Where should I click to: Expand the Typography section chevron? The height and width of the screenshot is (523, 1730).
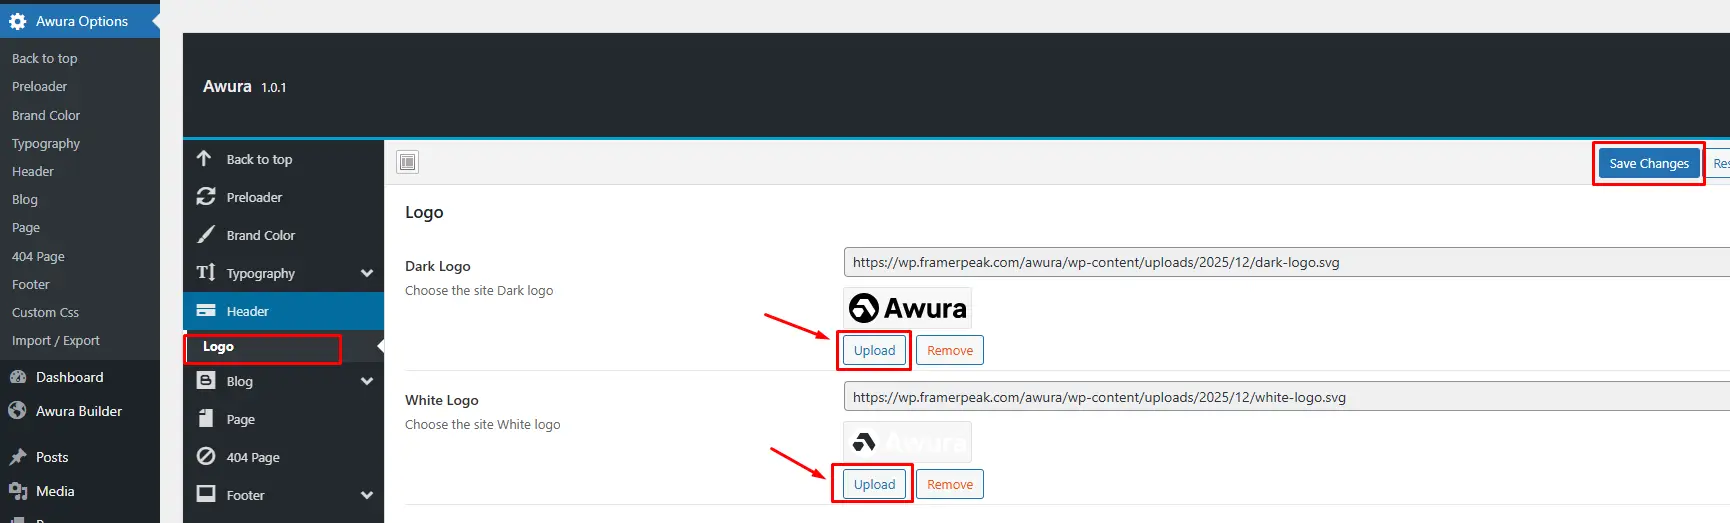[367, 273]
